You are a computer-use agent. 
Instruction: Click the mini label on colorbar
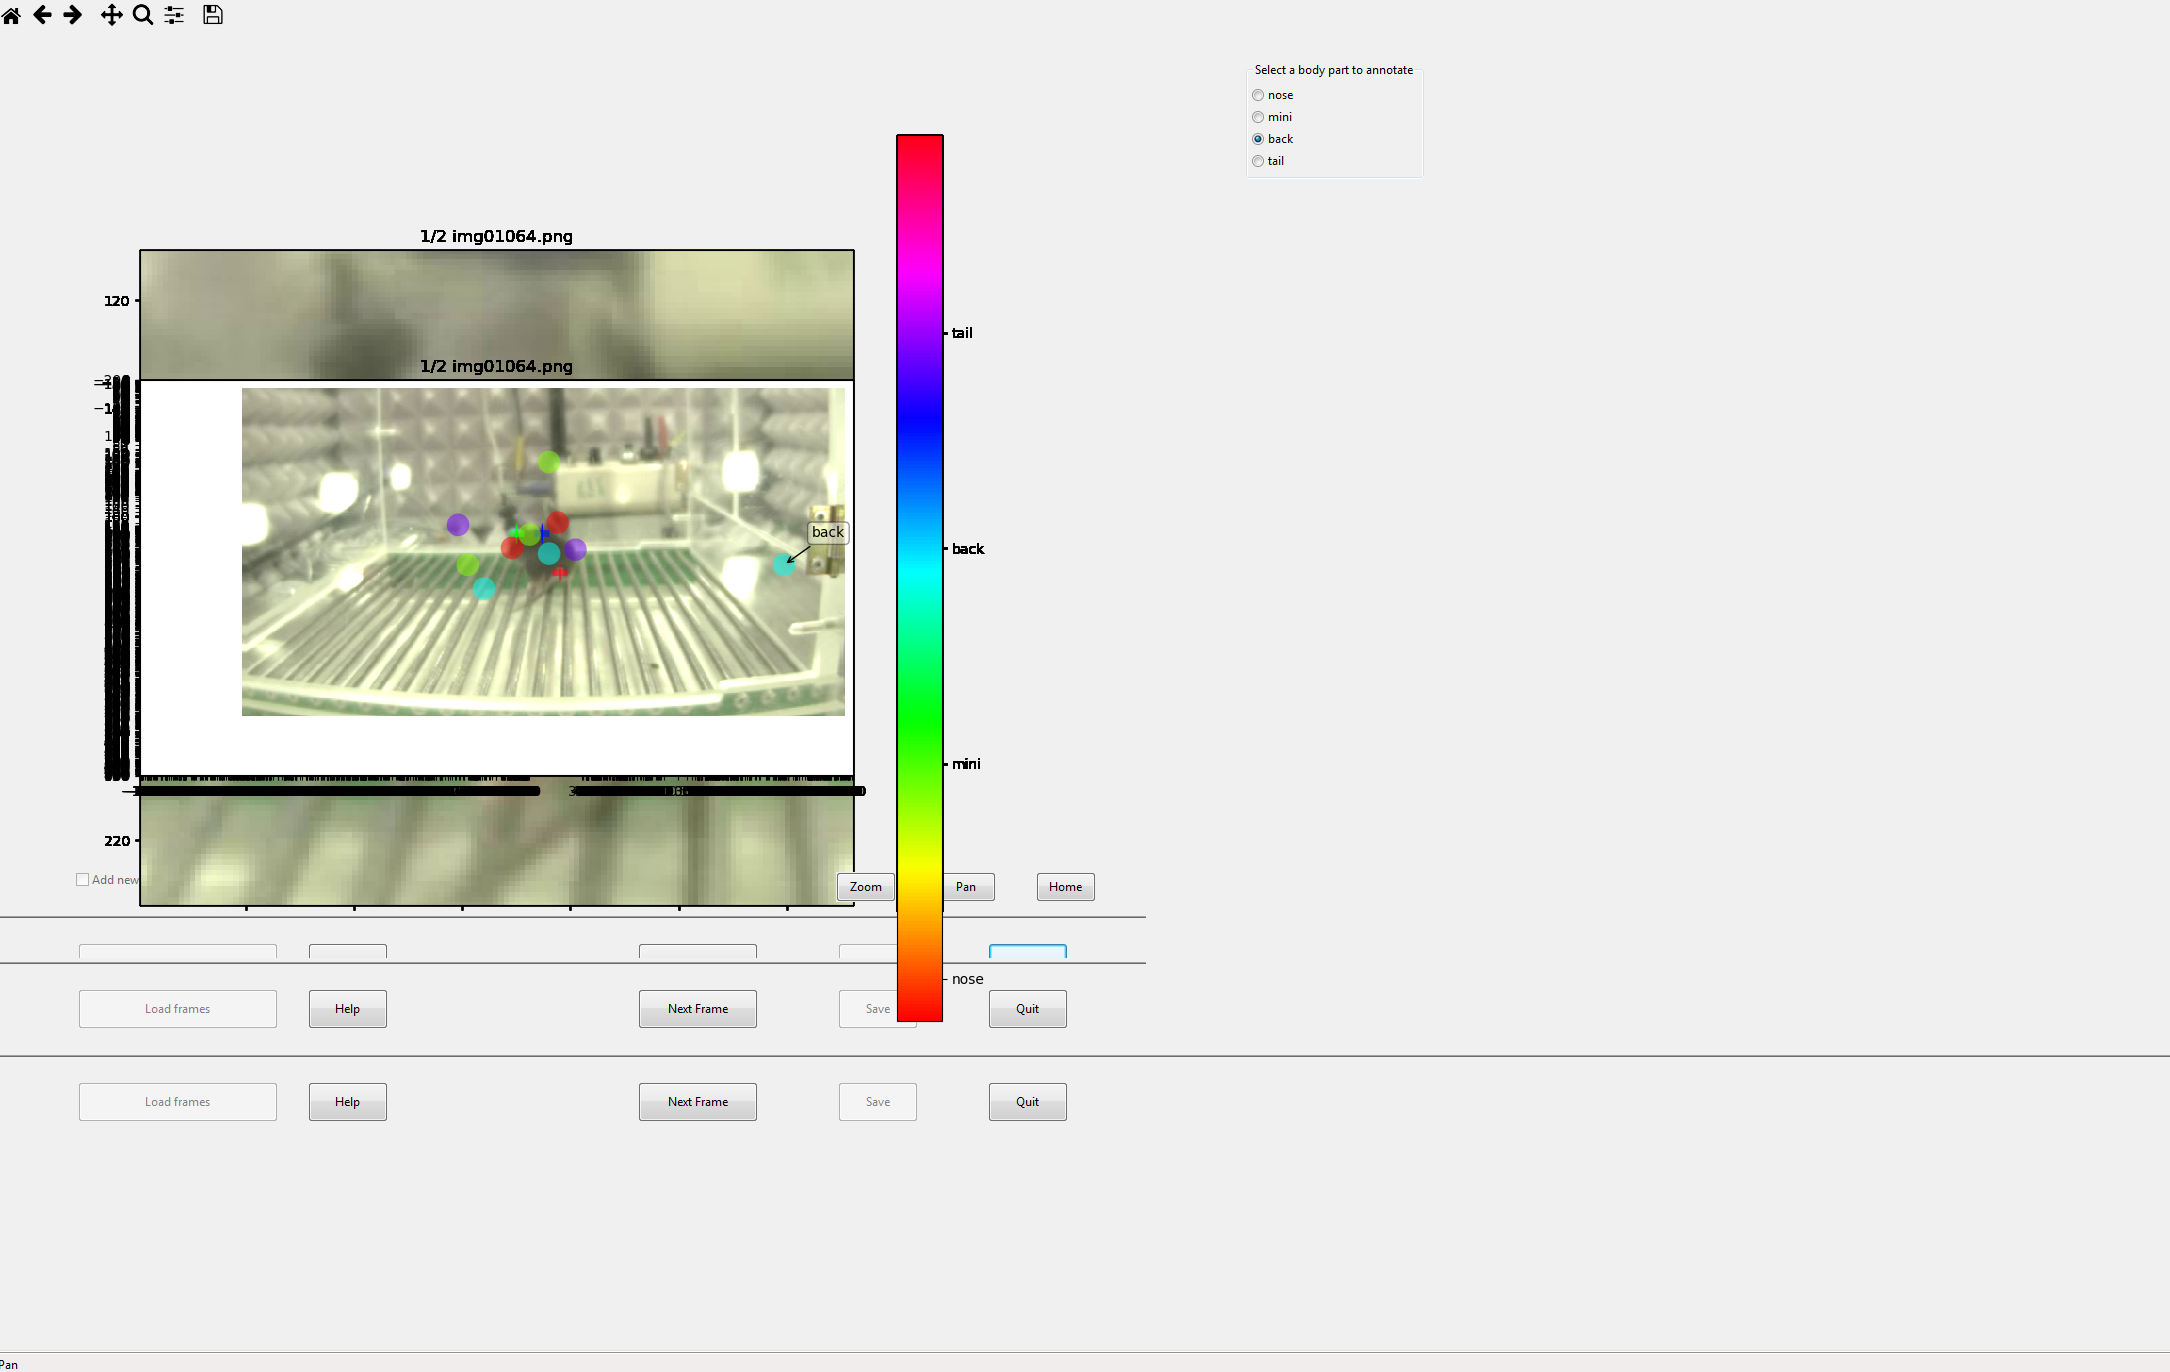click(966, 764)
